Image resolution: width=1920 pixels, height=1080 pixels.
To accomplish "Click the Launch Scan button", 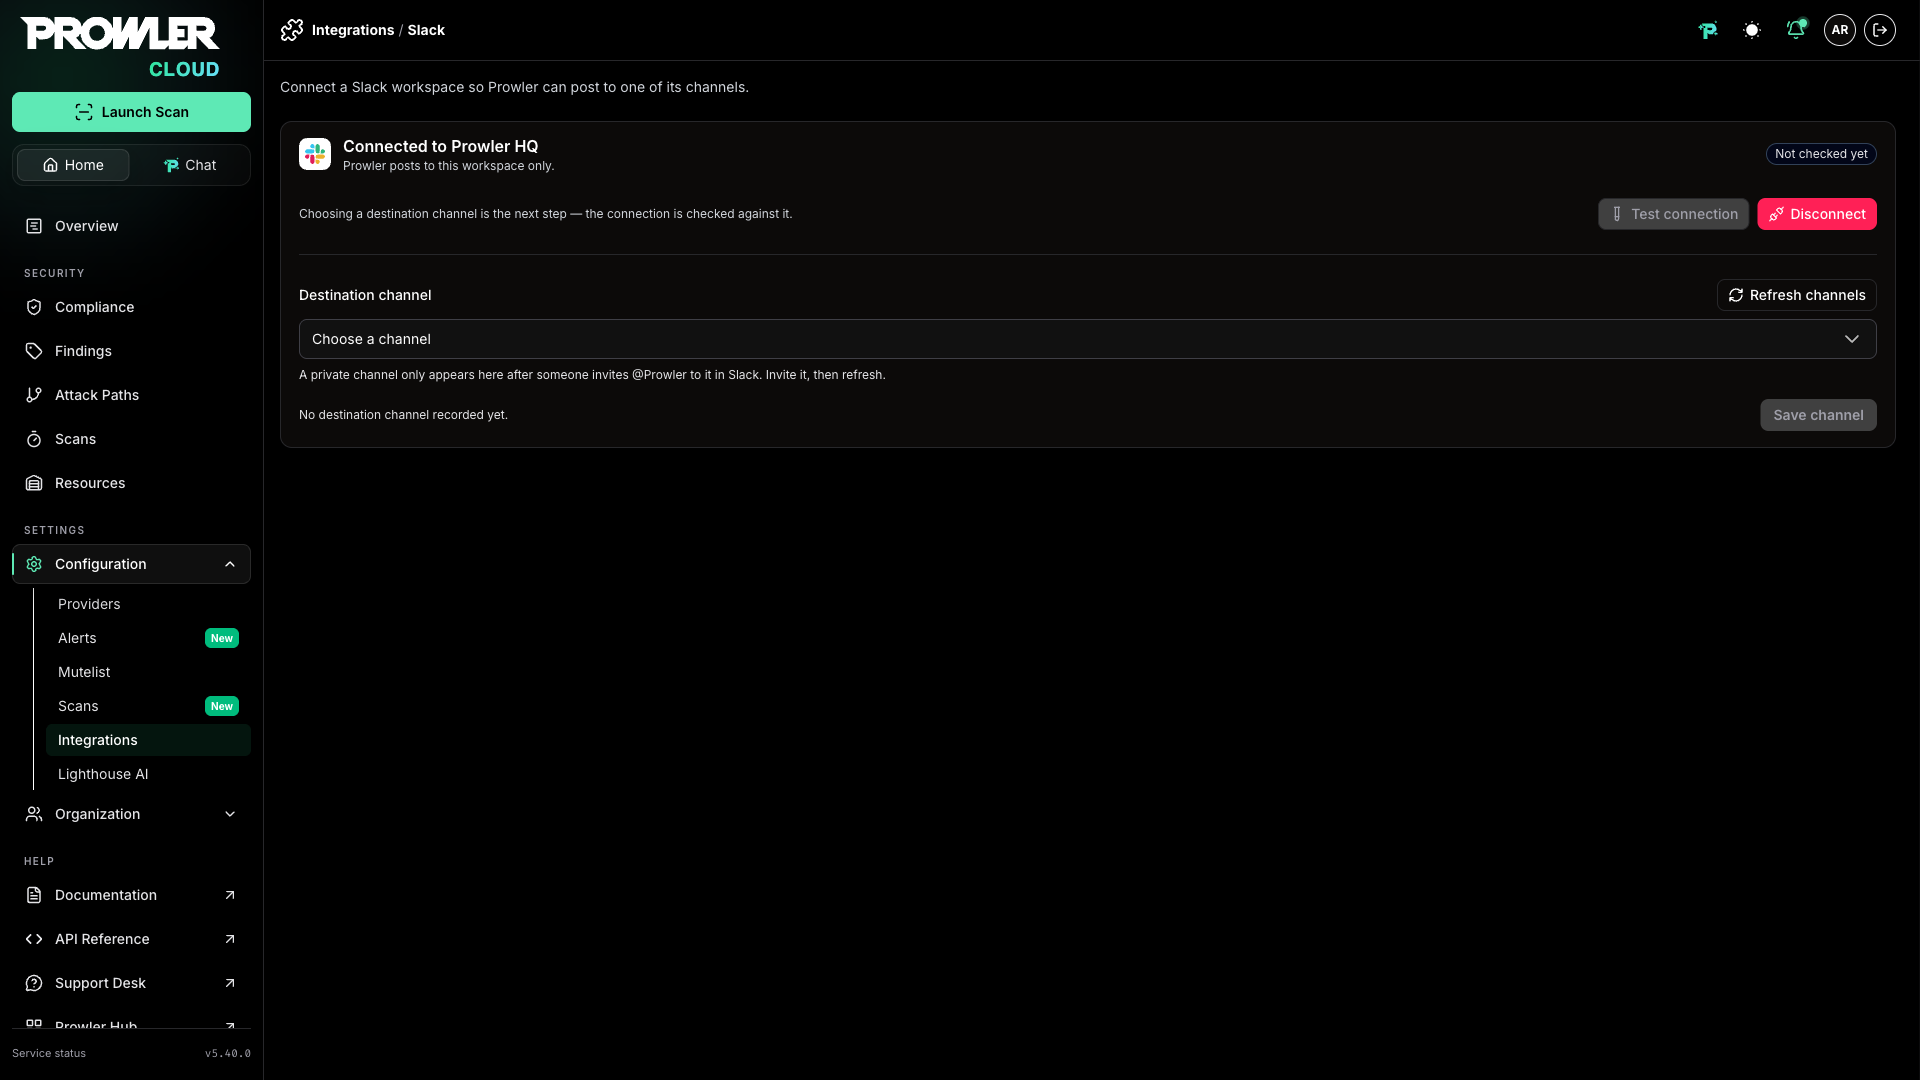I will point(131,112).
